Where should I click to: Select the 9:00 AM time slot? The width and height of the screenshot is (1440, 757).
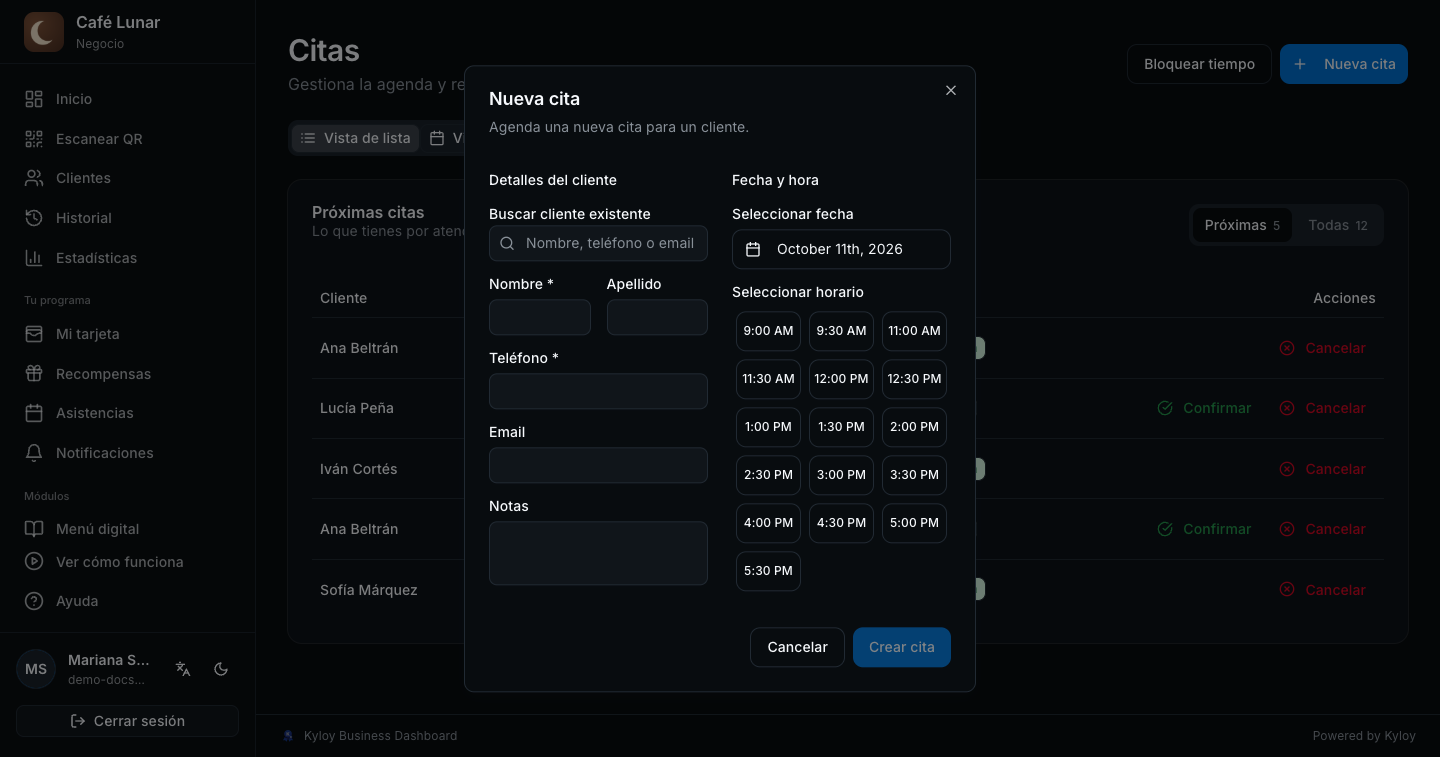(x=768, y=331)
